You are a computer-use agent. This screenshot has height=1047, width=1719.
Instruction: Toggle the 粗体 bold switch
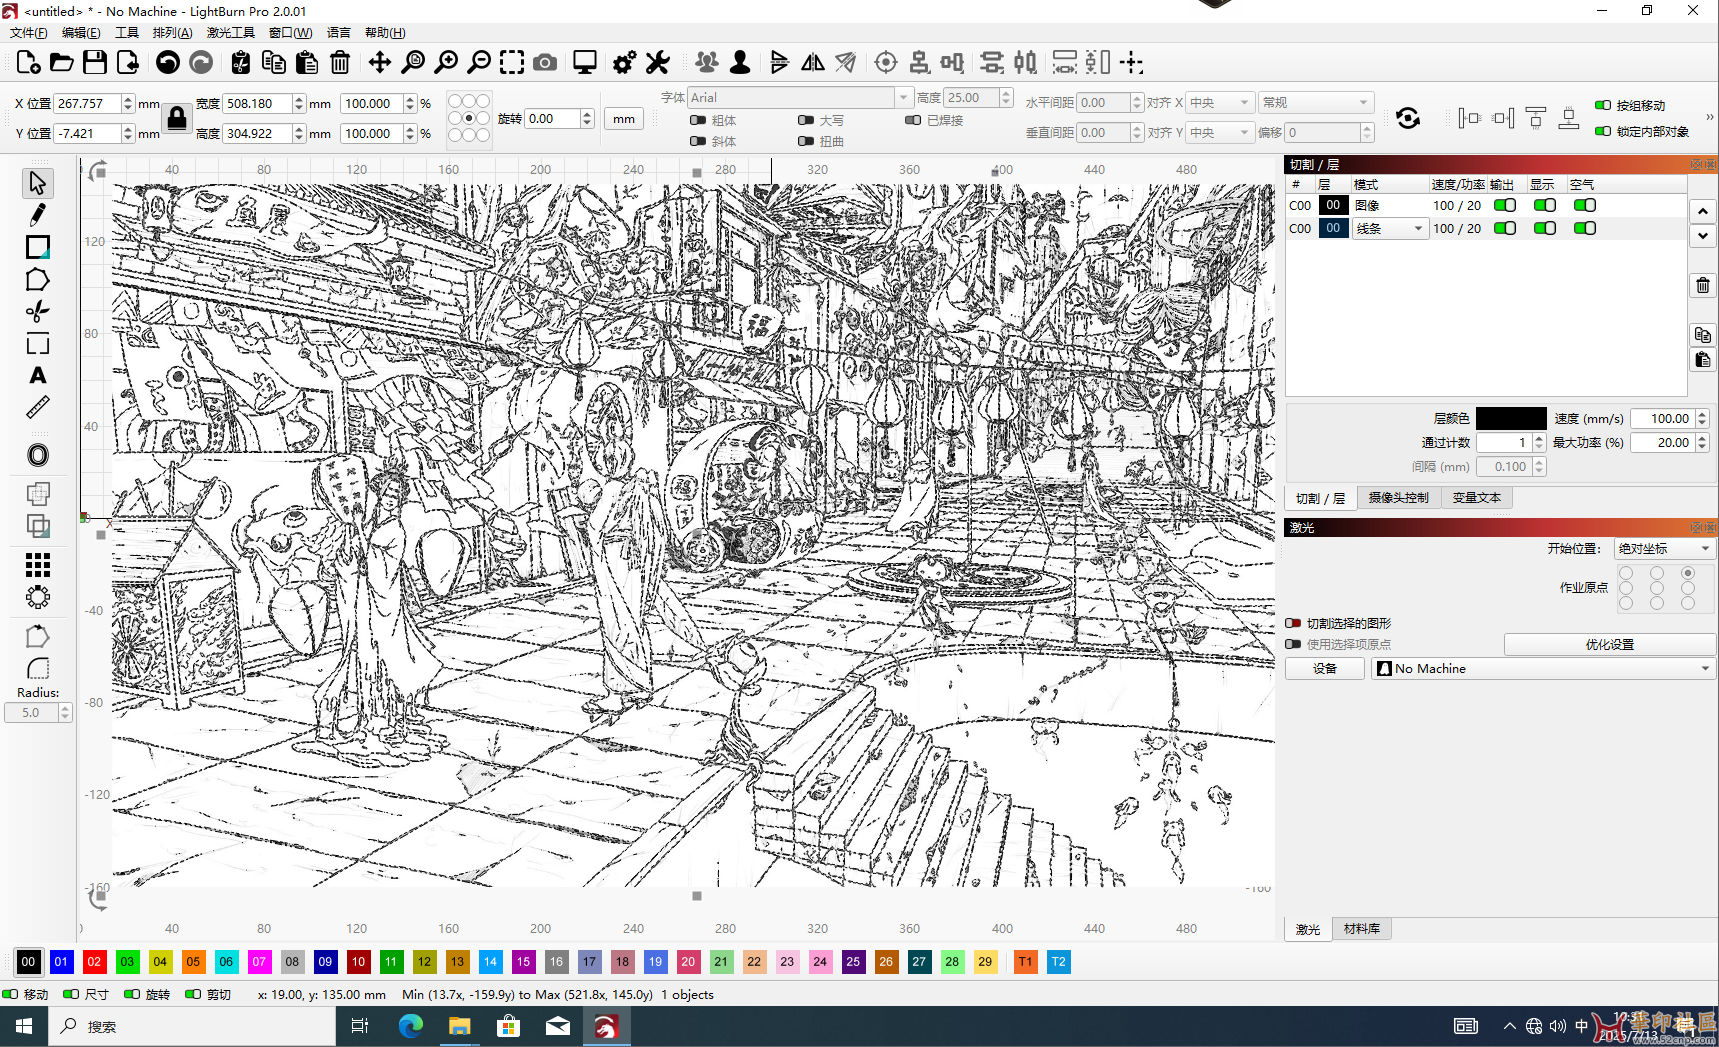(x=698, y=120)
